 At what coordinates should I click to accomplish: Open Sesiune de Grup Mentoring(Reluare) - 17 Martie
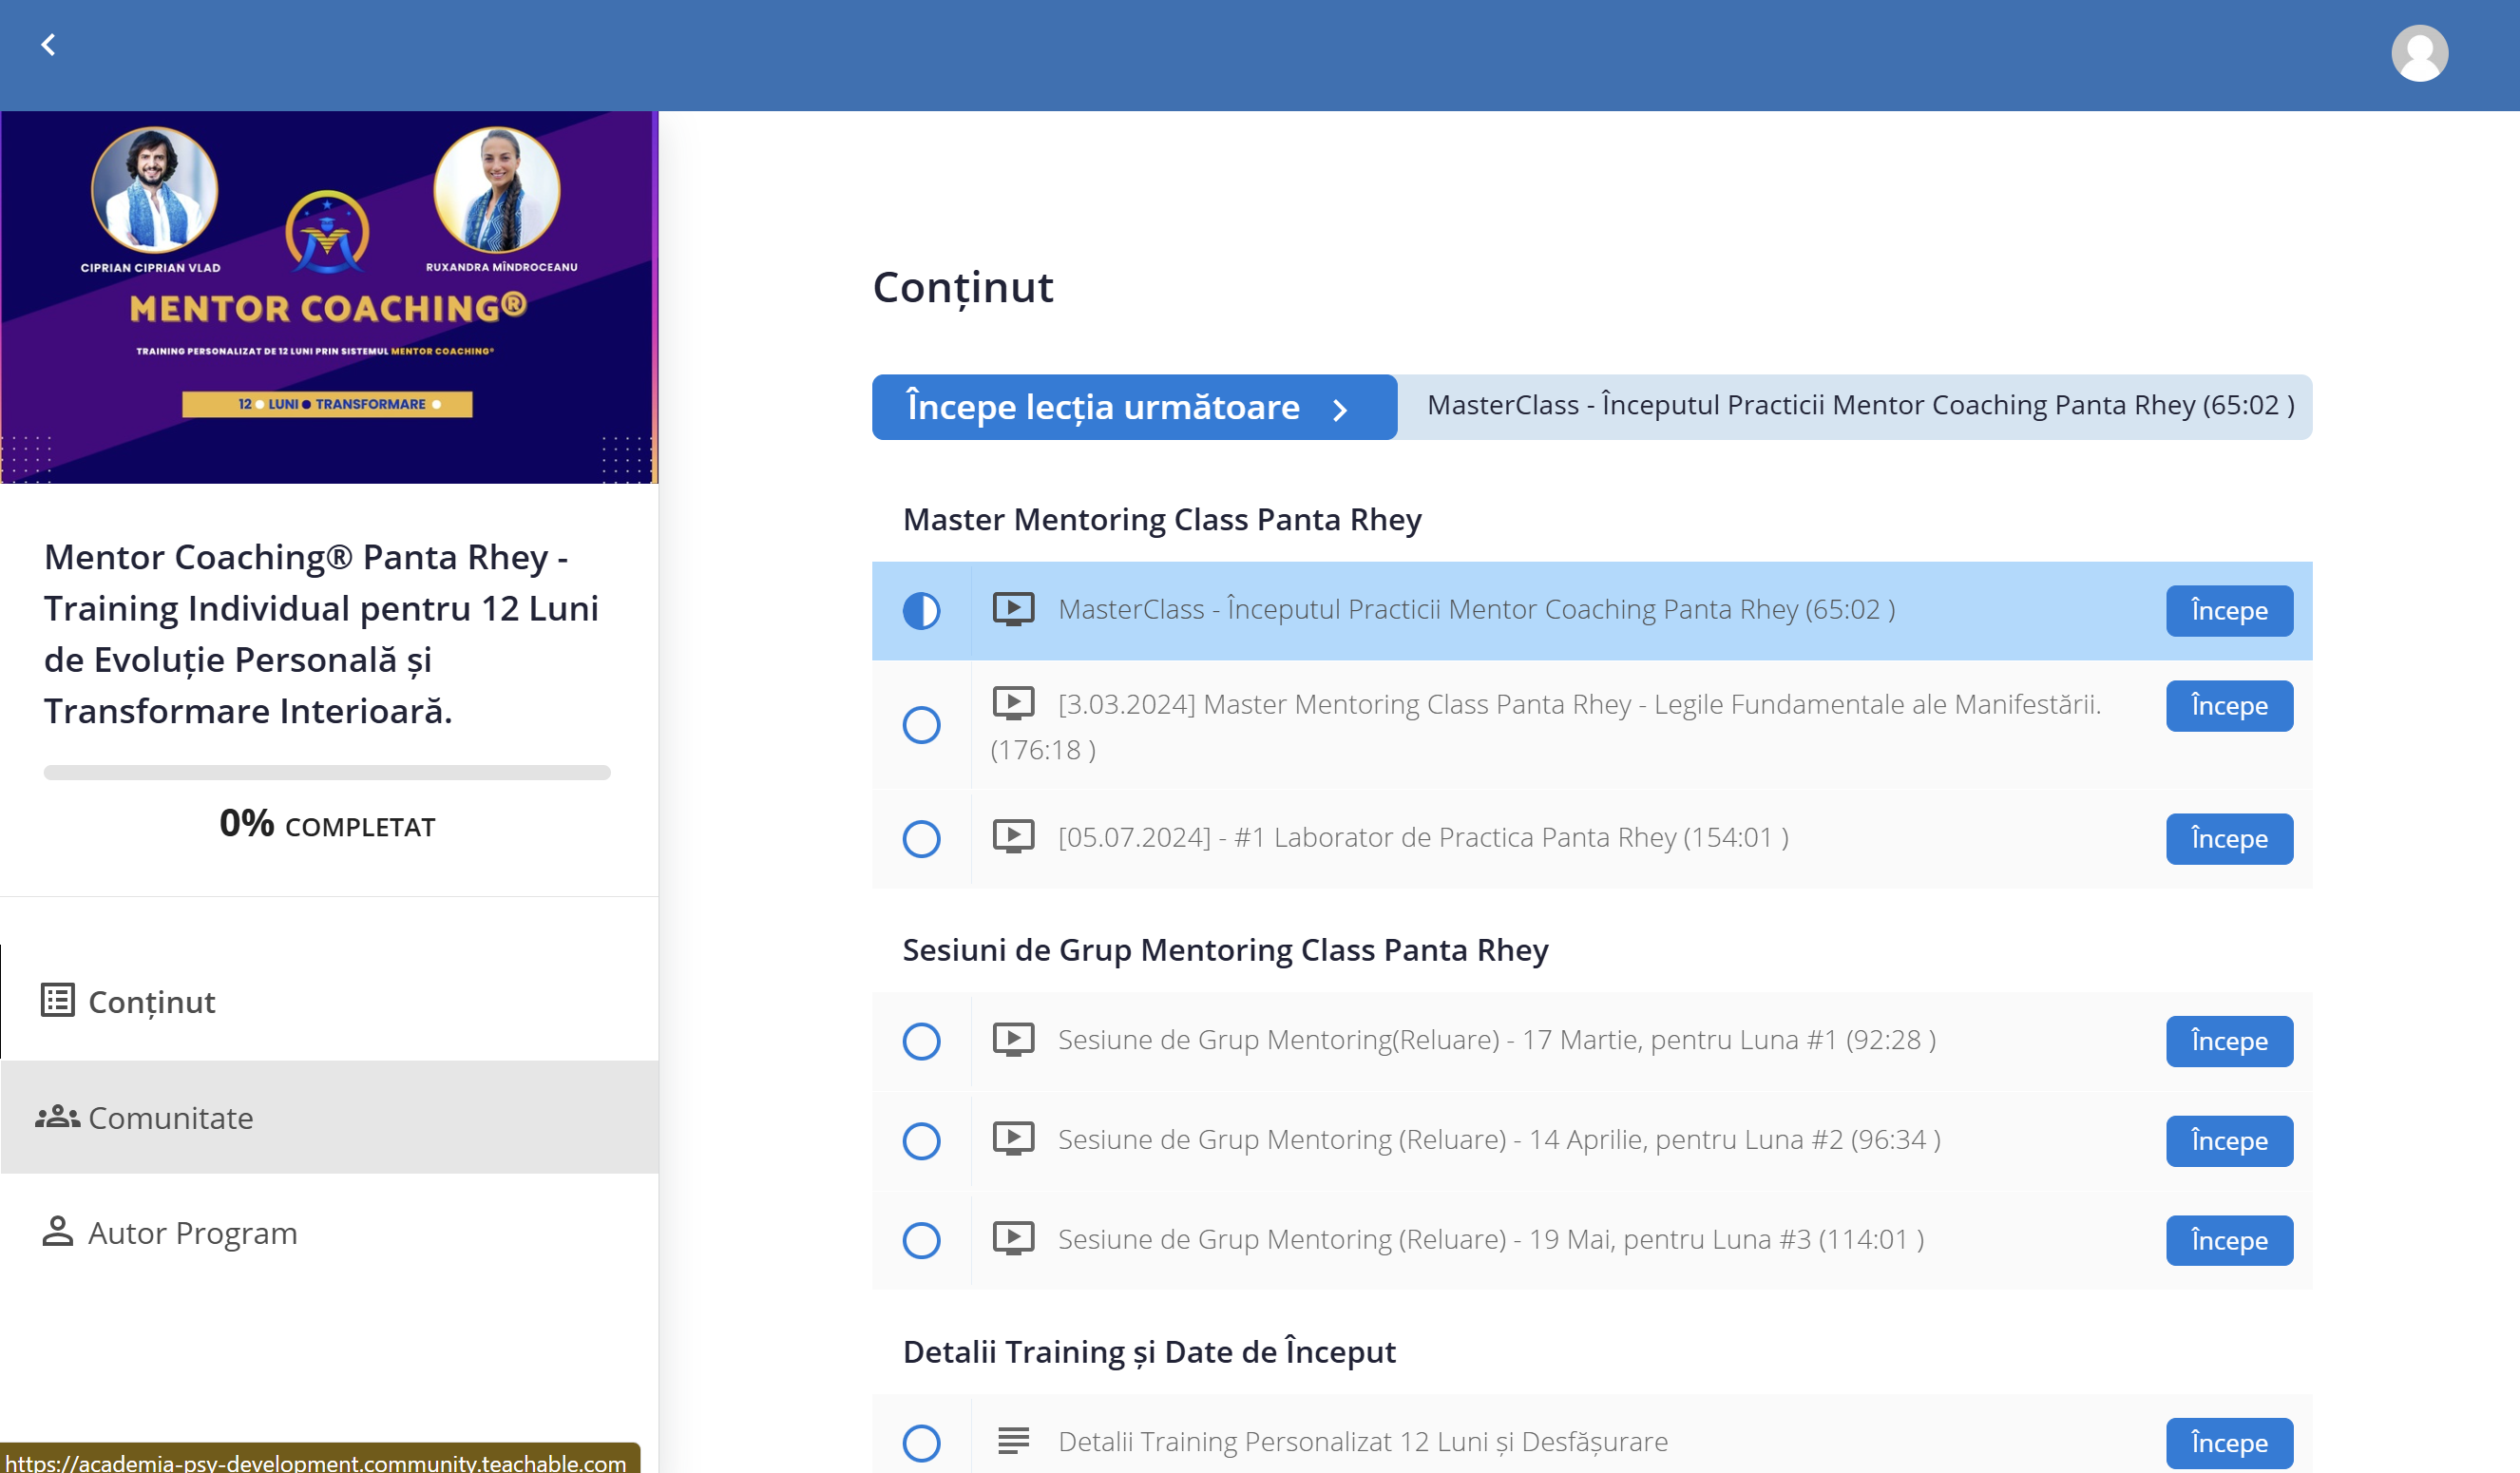point(1497,1040)
